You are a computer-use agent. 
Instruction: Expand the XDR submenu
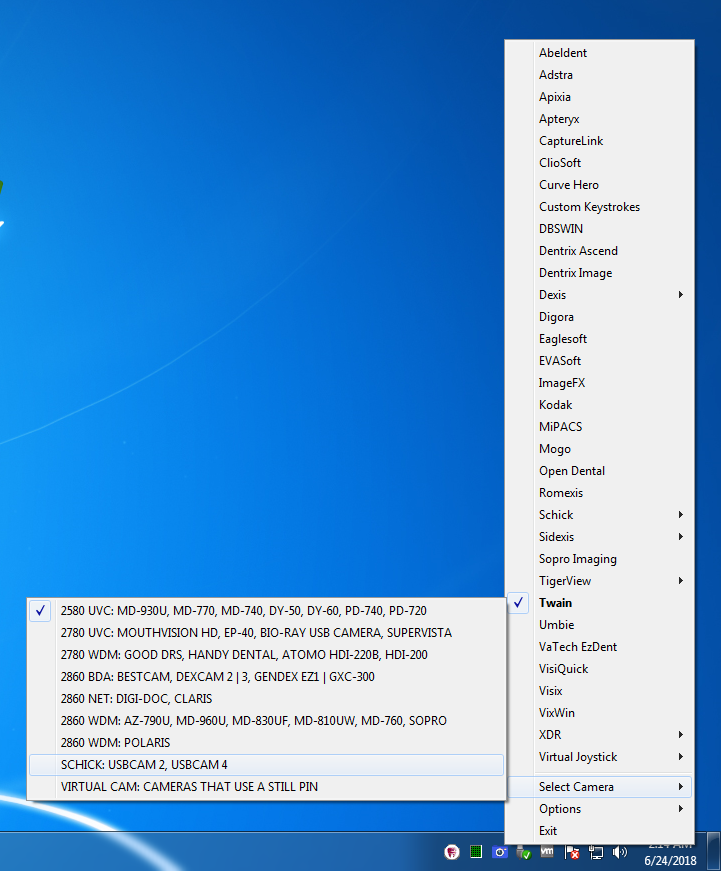coord(600,735)
